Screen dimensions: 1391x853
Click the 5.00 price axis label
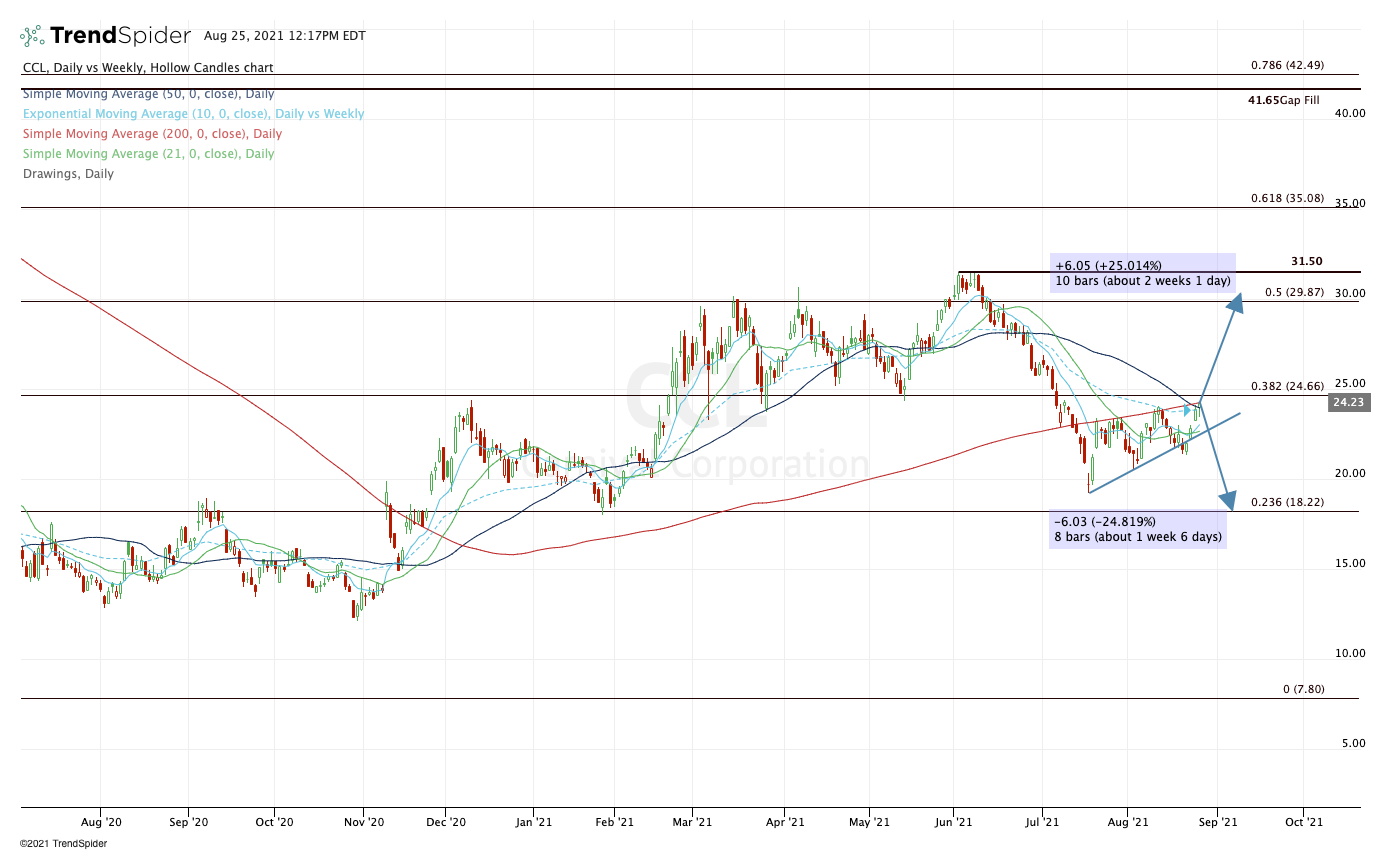pos(1354,743)
